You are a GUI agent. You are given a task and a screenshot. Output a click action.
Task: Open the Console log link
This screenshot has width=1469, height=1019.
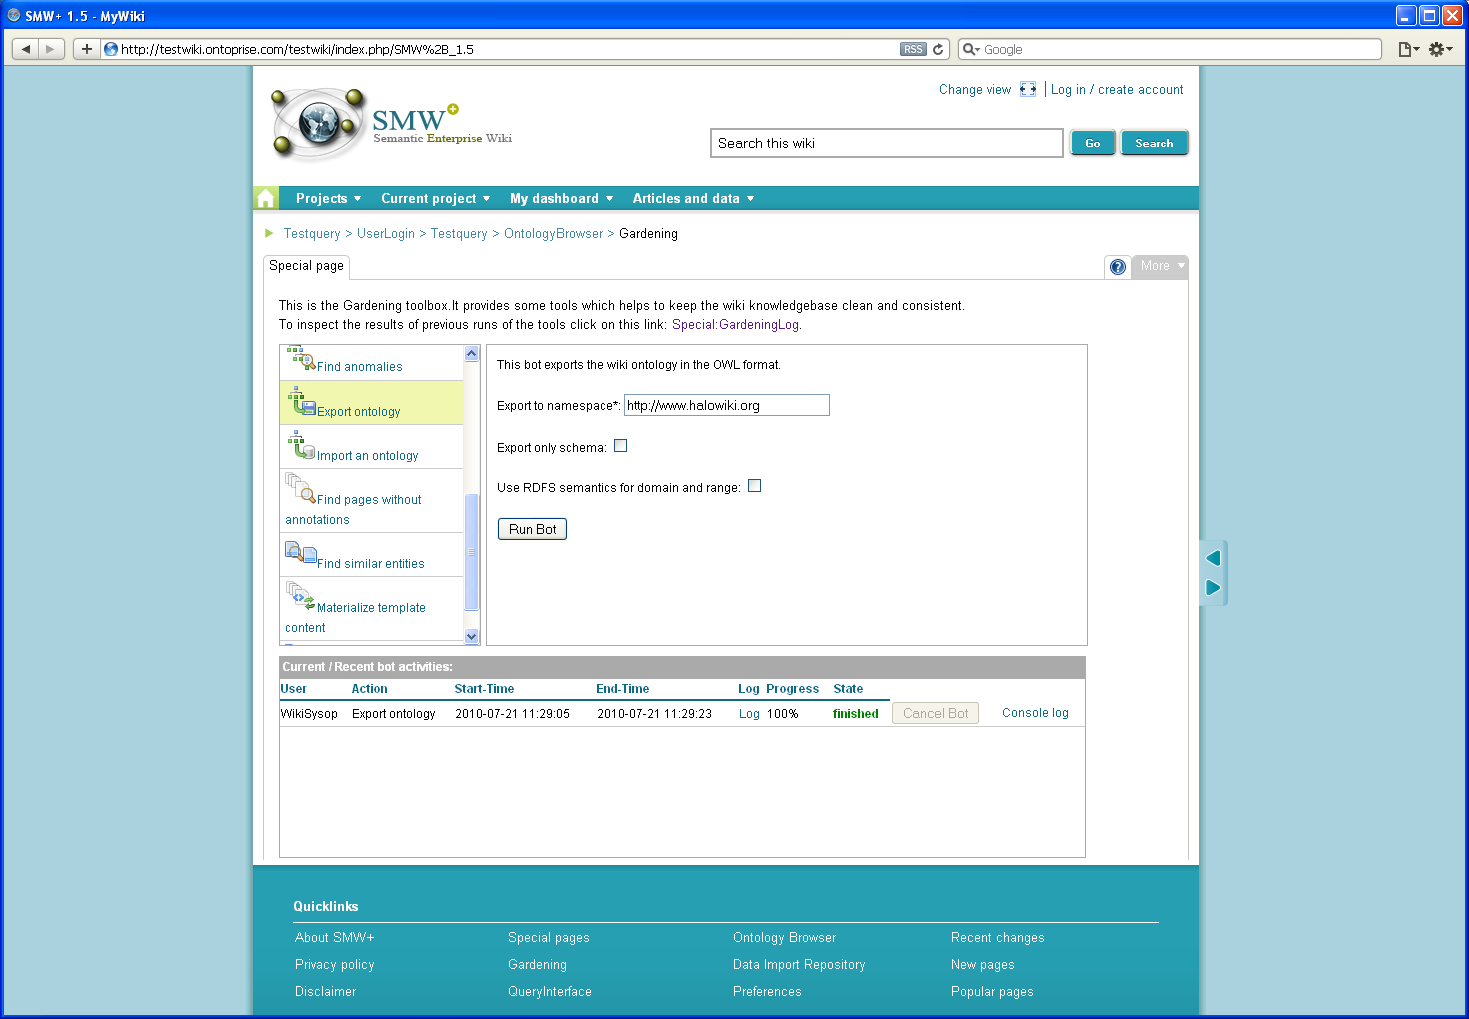coord(1035,713)
